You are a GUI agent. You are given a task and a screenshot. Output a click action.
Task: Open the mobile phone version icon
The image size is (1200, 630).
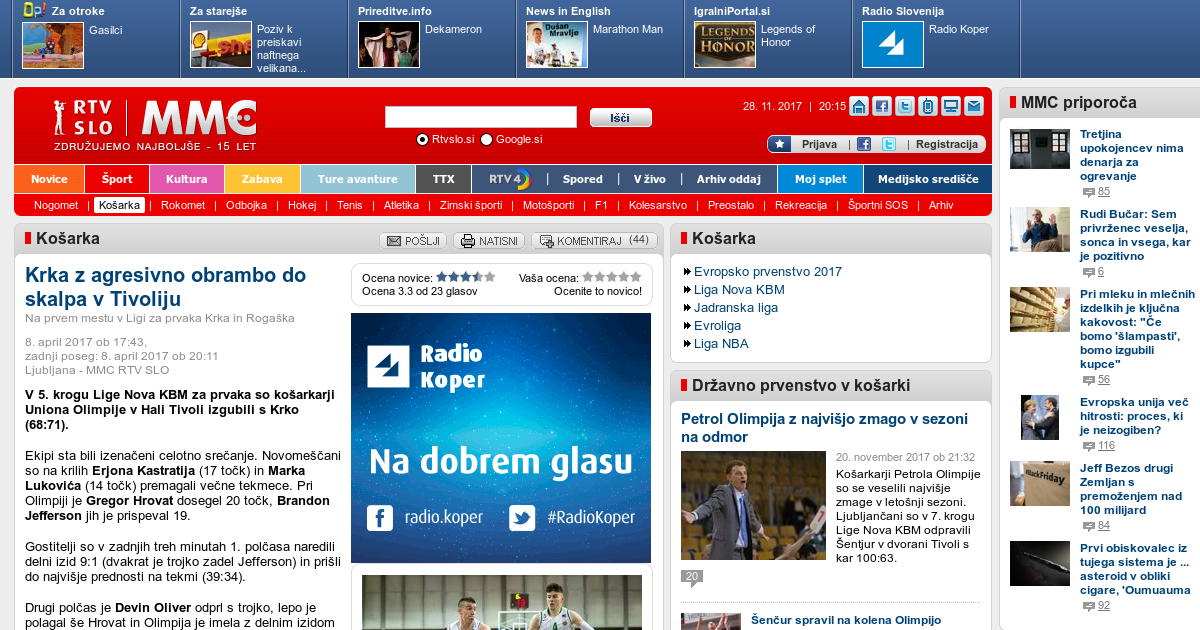click(927, 106)
